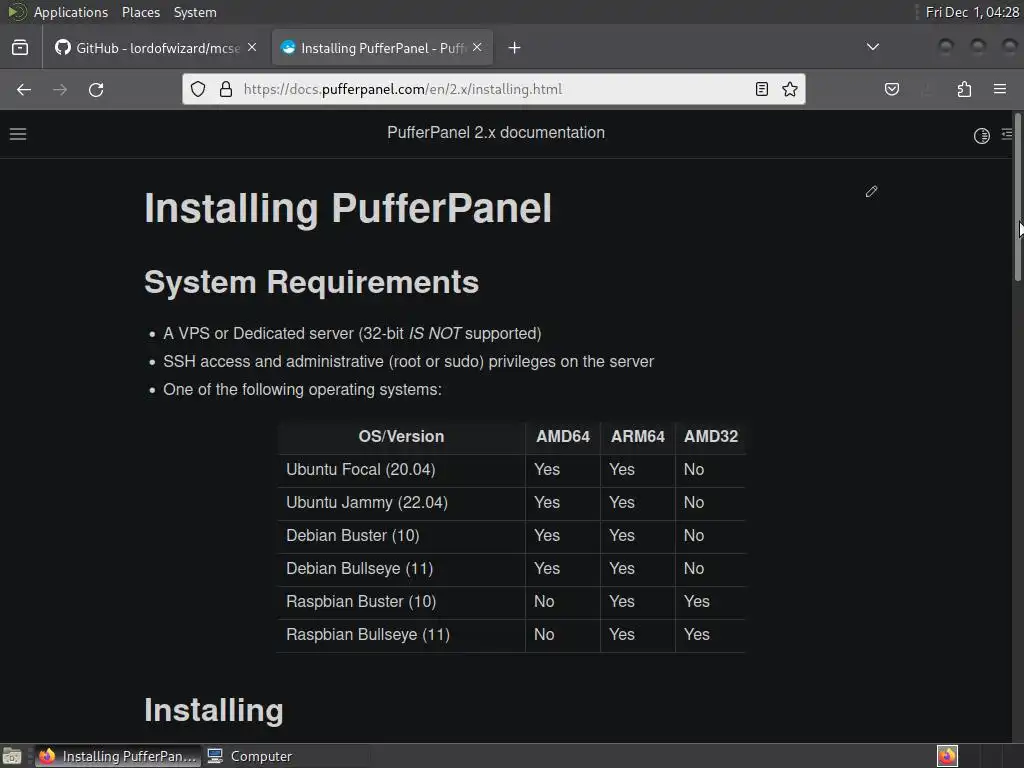Open the table of contents icon

tap(1007, 134)
